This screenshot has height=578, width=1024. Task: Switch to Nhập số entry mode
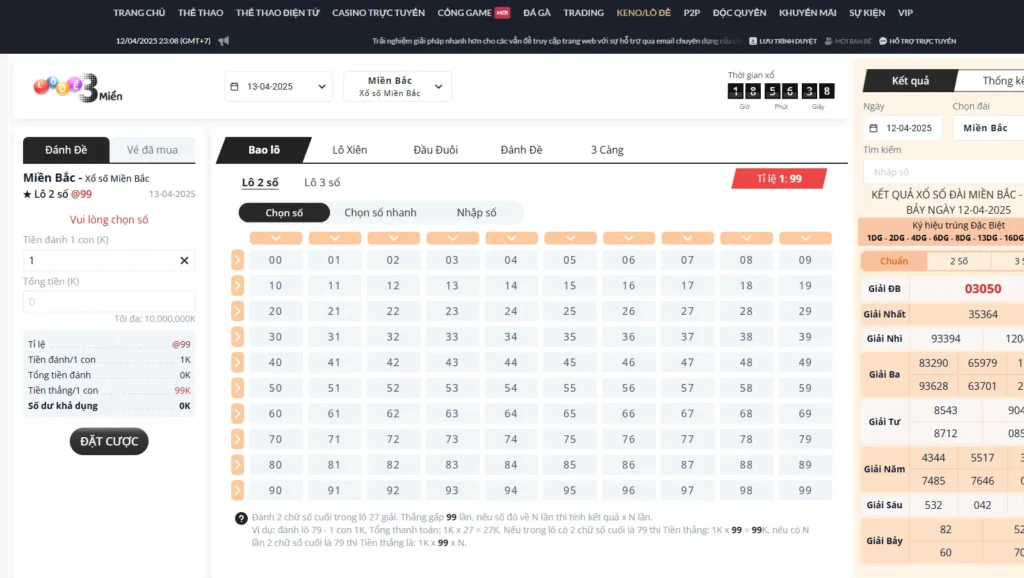click(x=476, y=212)
